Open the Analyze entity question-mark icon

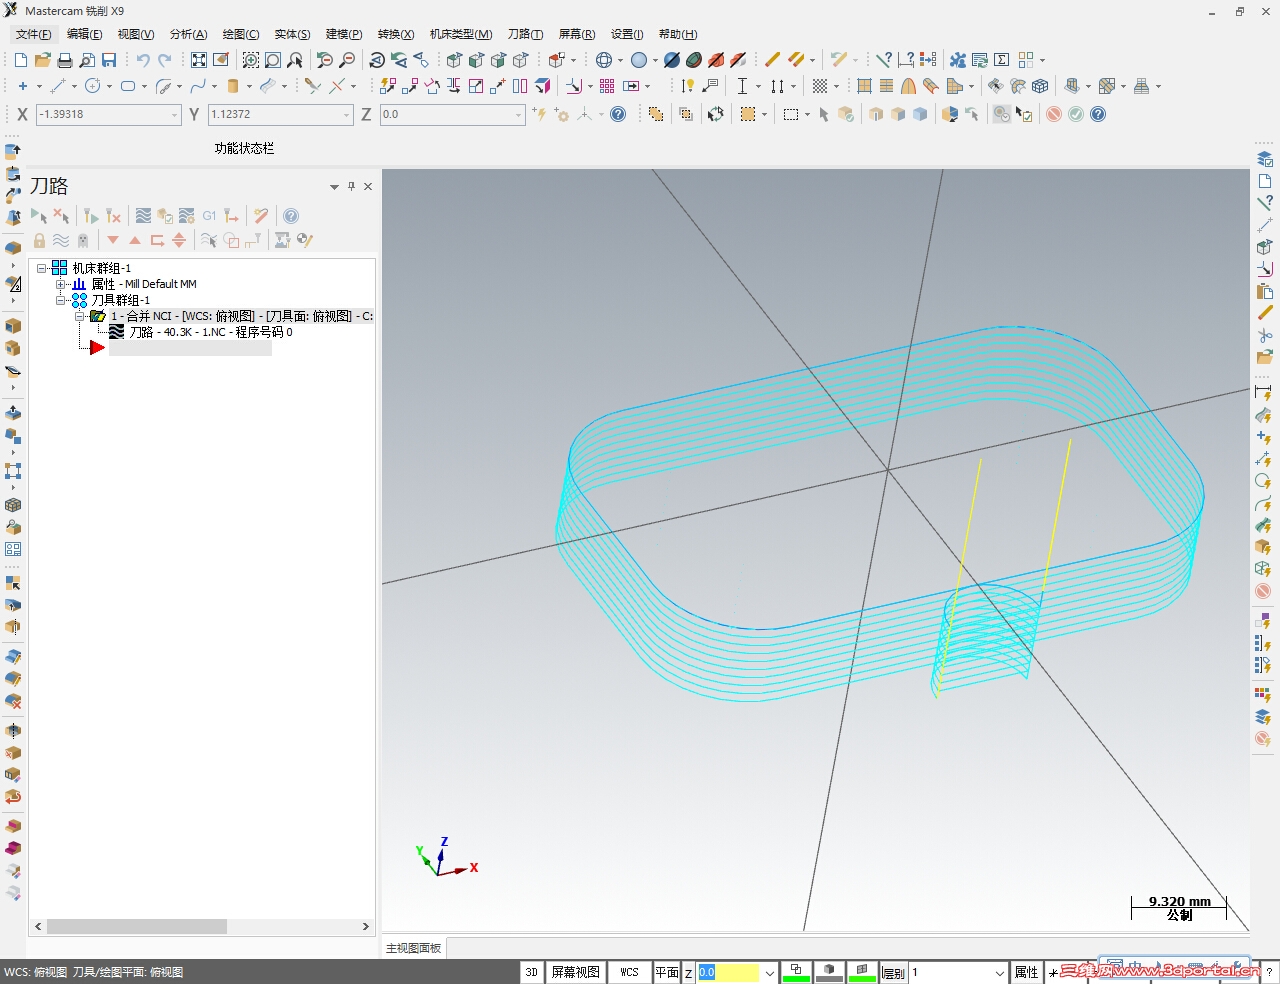point(883,60)
